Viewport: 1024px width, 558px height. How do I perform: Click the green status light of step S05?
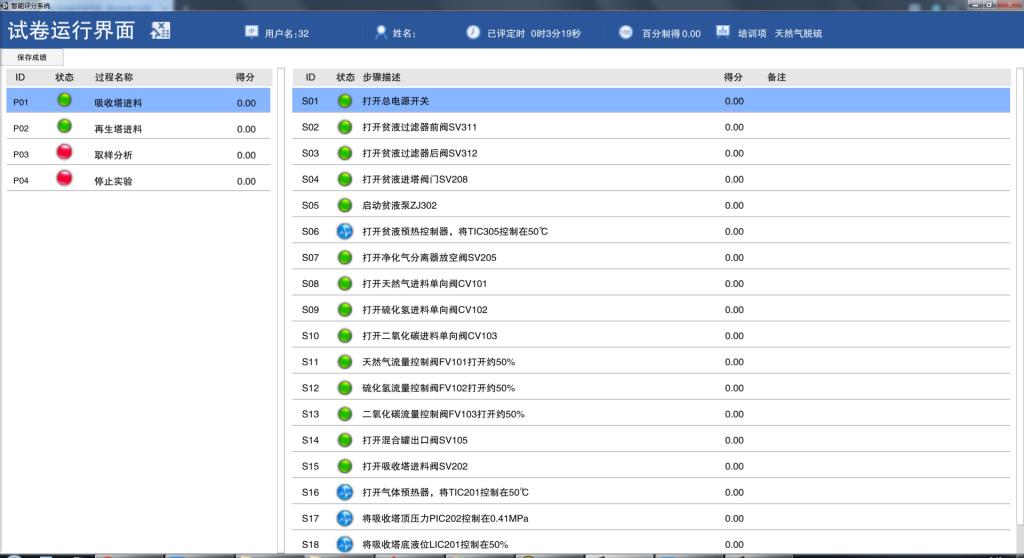pos(345,205)
